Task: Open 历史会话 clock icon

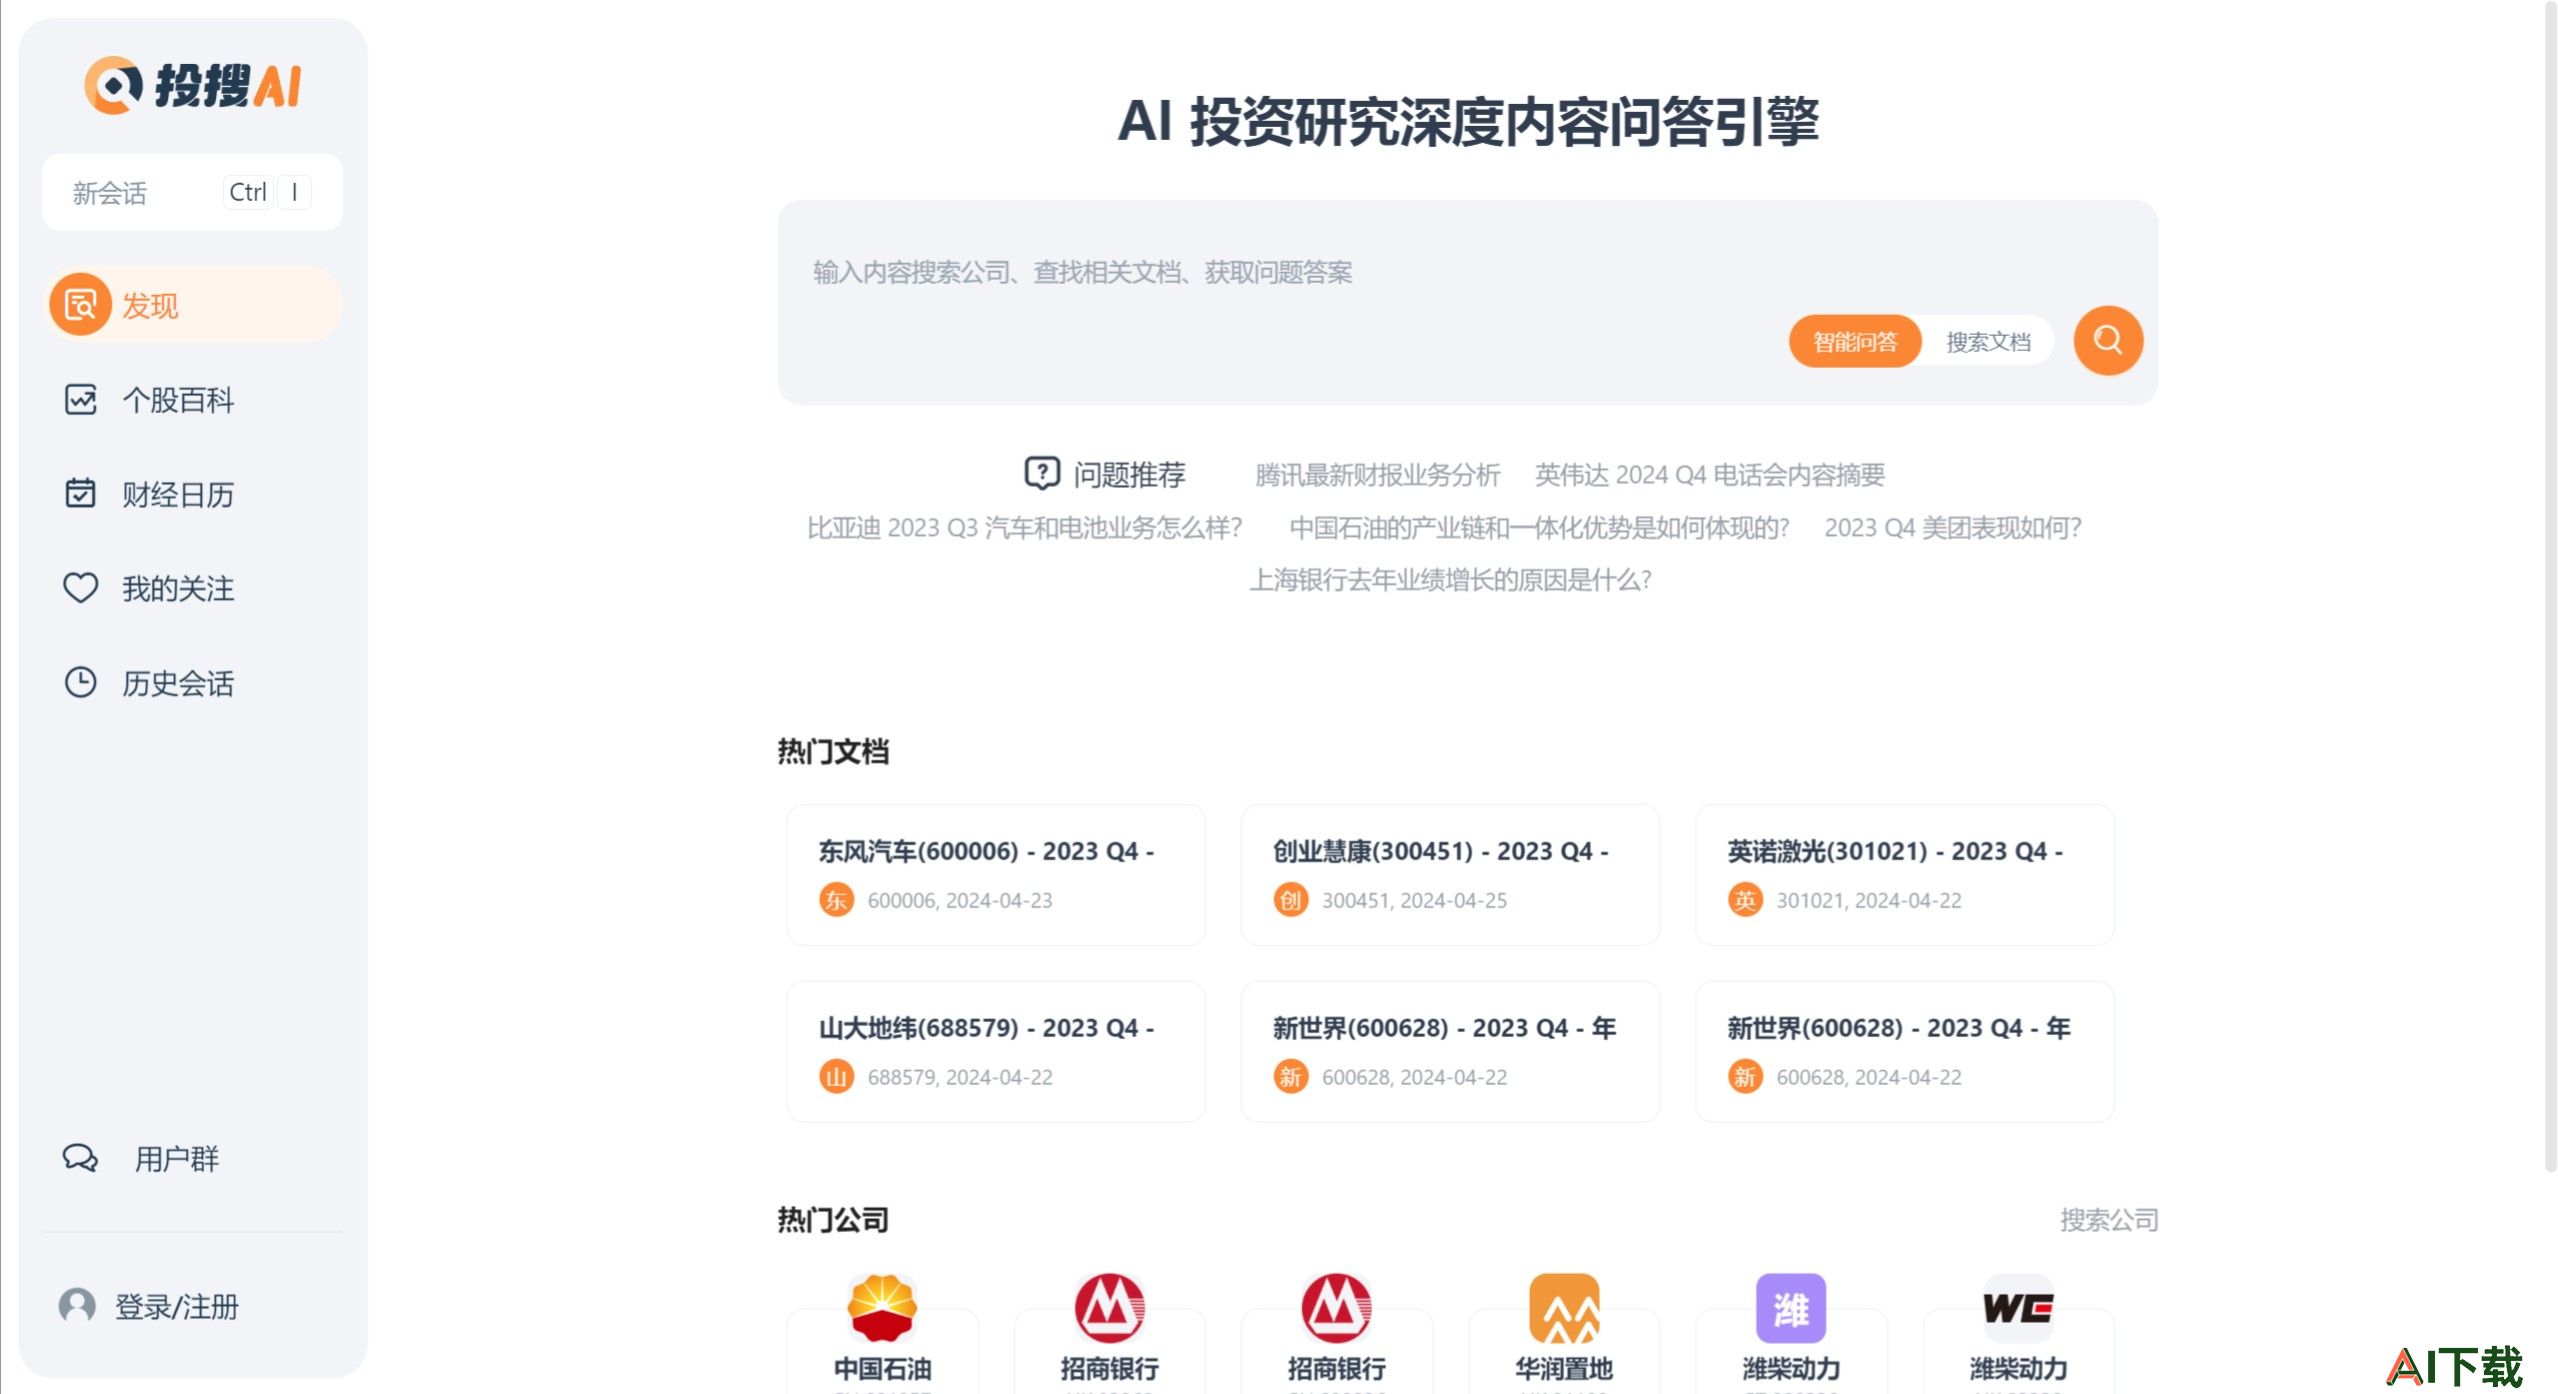Action: coord(80,682)
